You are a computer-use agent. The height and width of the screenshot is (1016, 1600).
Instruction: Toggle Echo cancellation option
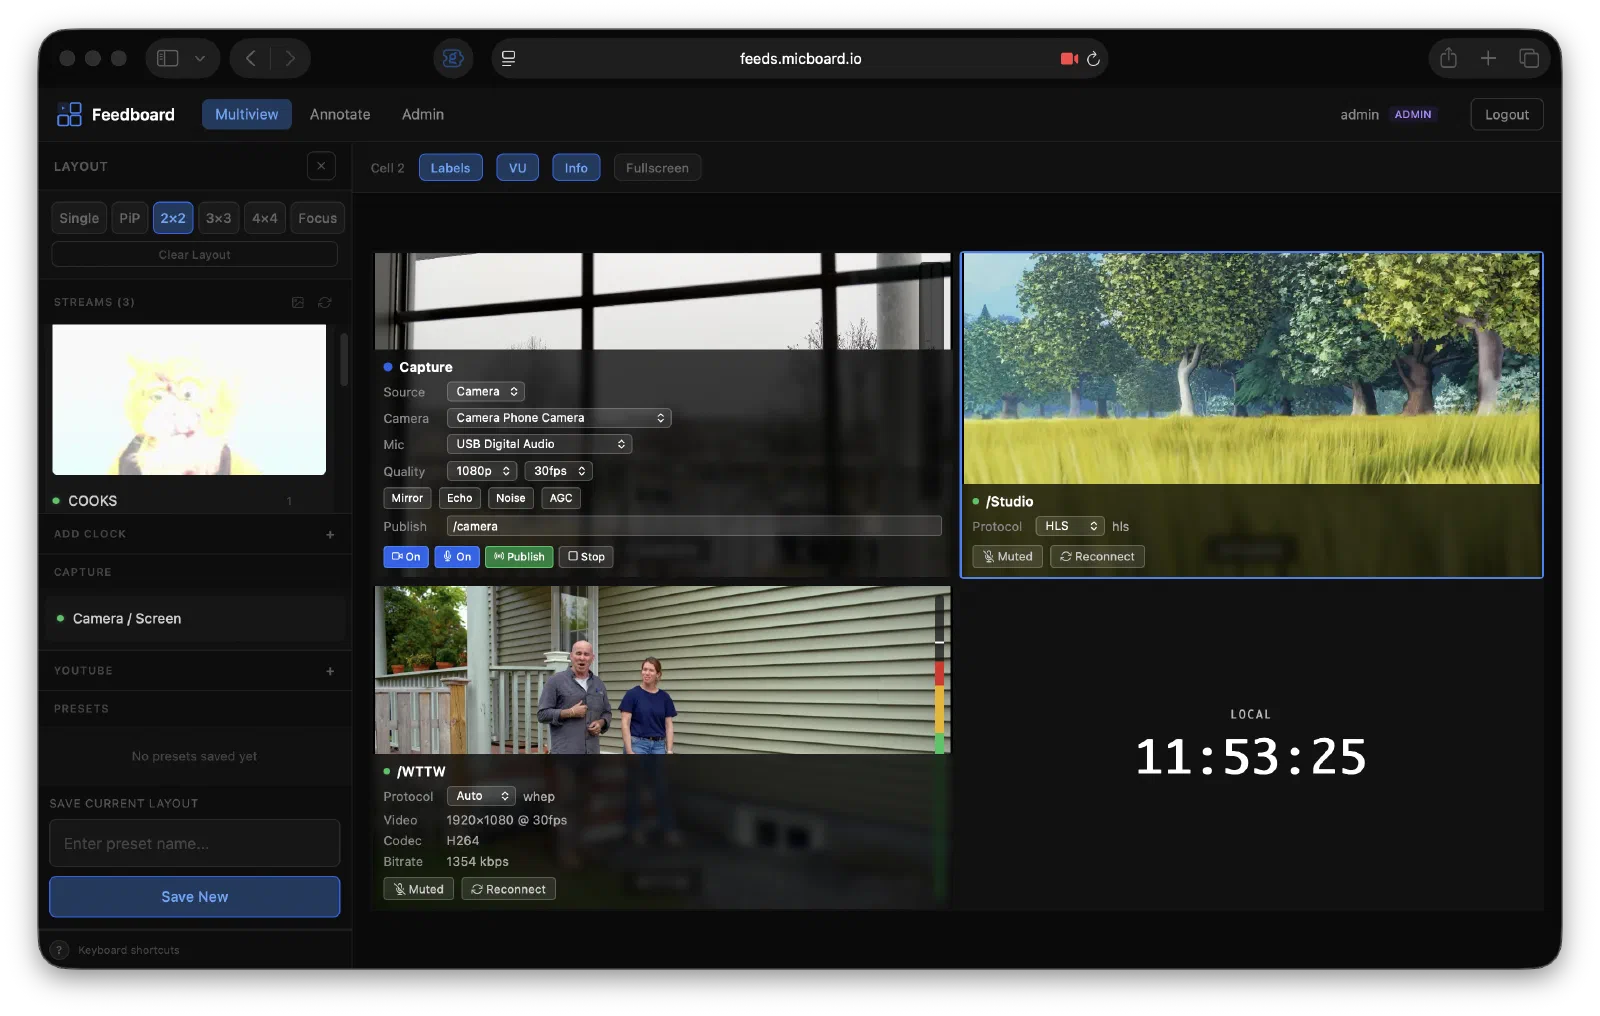point(460,498)
